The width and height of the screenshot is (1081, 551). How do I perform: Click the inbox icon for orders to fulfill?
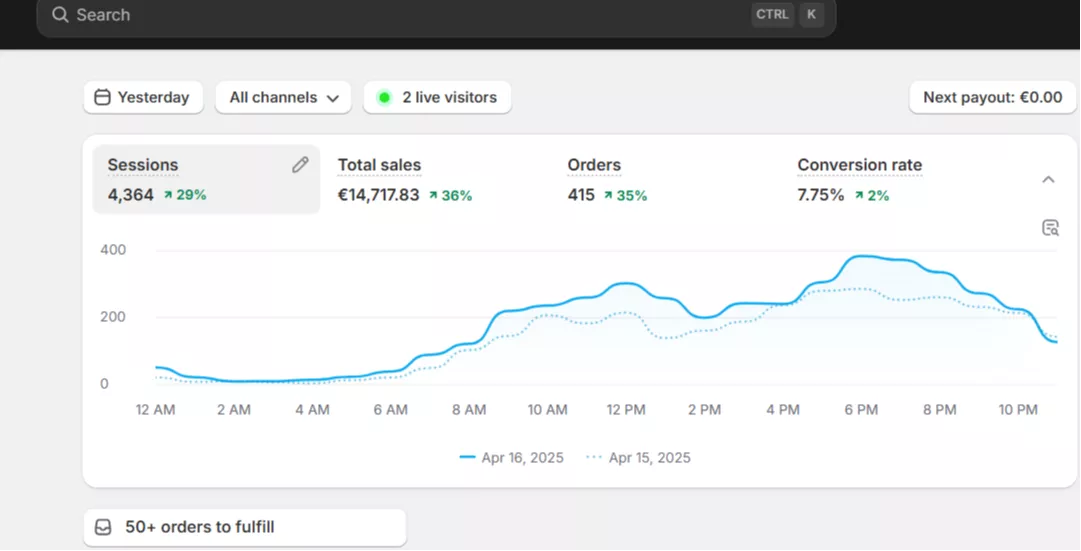click(x=103, y=527)
